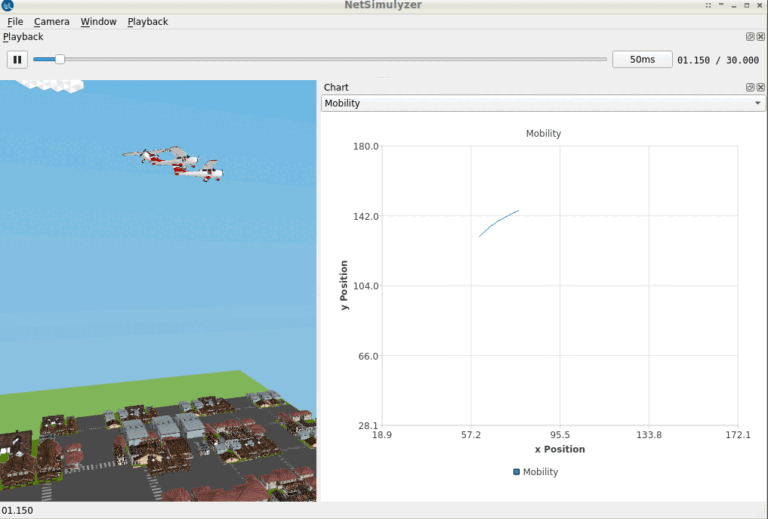Close the Playback panel
This screenshot has width=768, height=519.
760,37
